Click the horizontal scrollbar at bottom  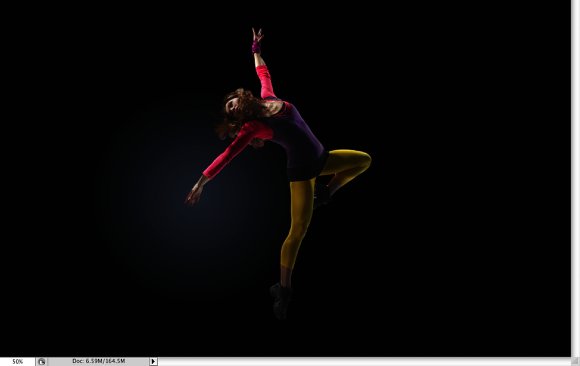[364, 362]
